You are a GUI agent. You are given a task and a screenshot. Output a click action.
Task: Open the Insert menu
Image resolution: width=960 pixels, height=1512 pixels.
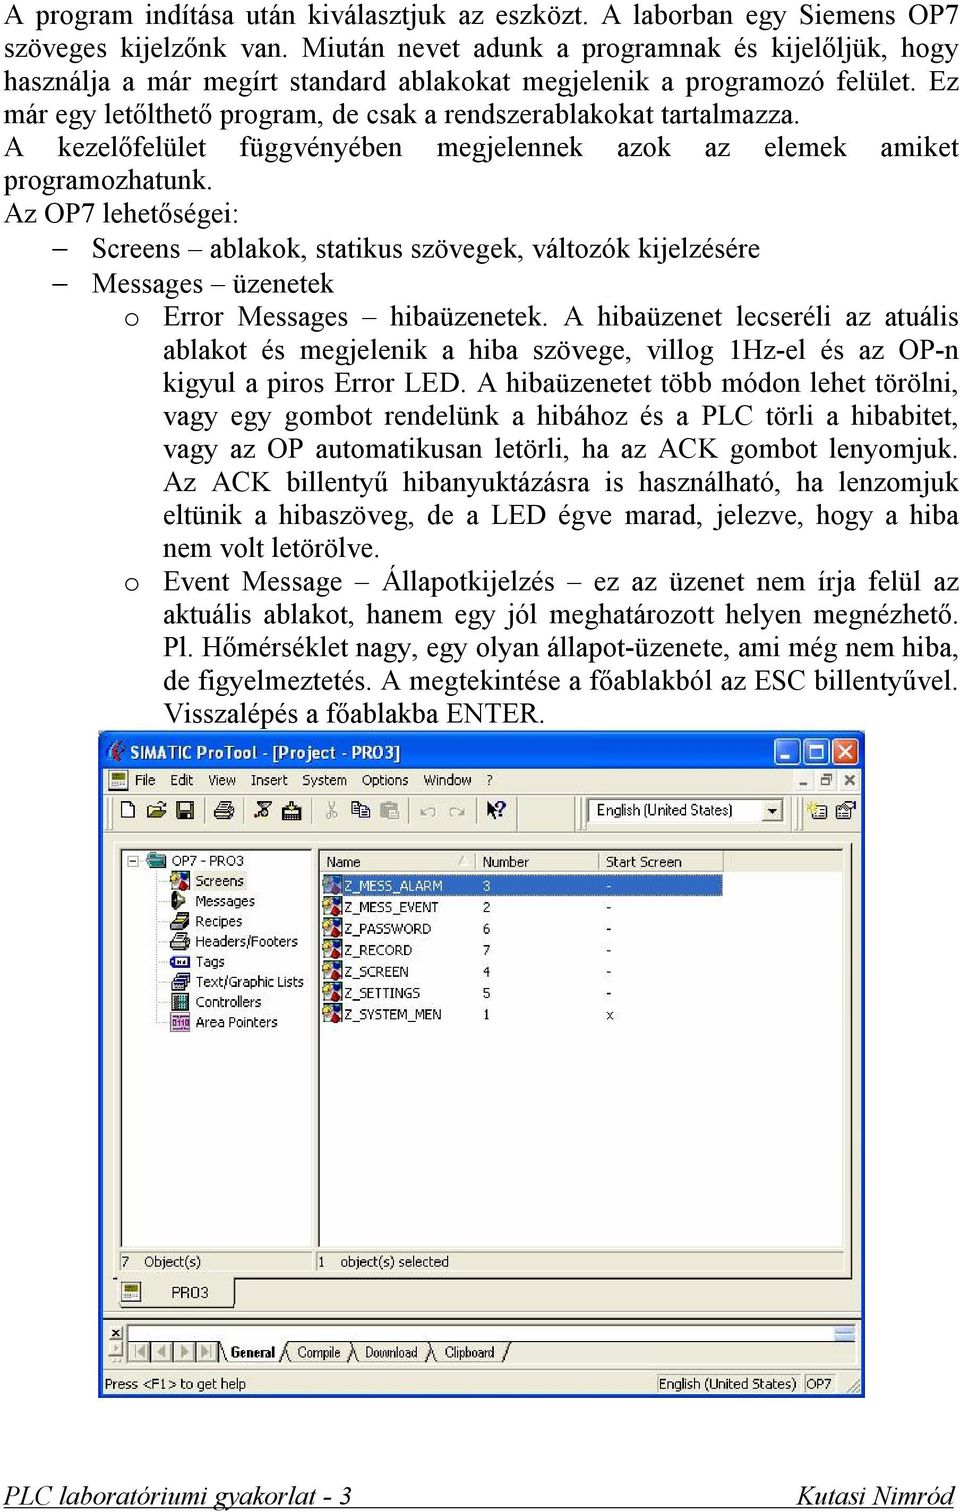pos(269,780)
